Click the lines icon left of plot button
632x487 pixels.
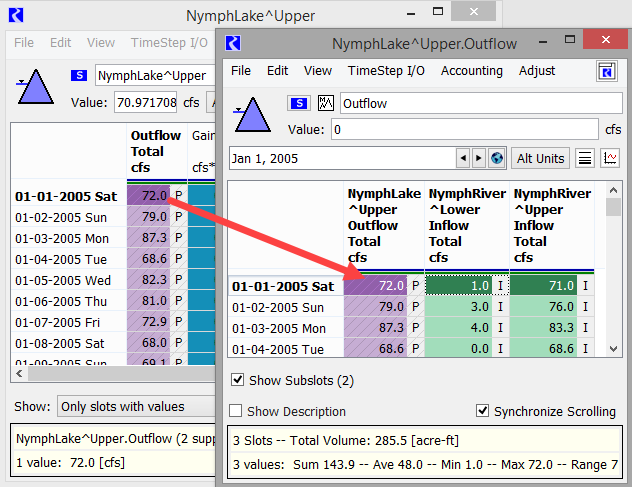(585, 159)
